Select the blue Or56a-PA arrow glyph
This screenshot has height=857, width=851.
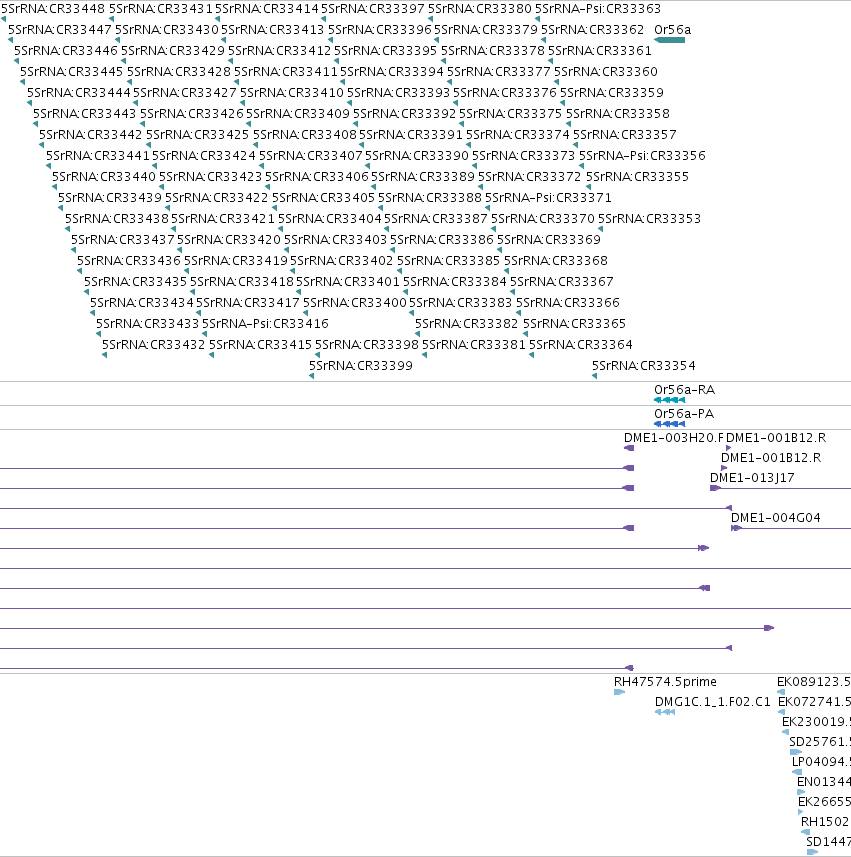point(670,424)
